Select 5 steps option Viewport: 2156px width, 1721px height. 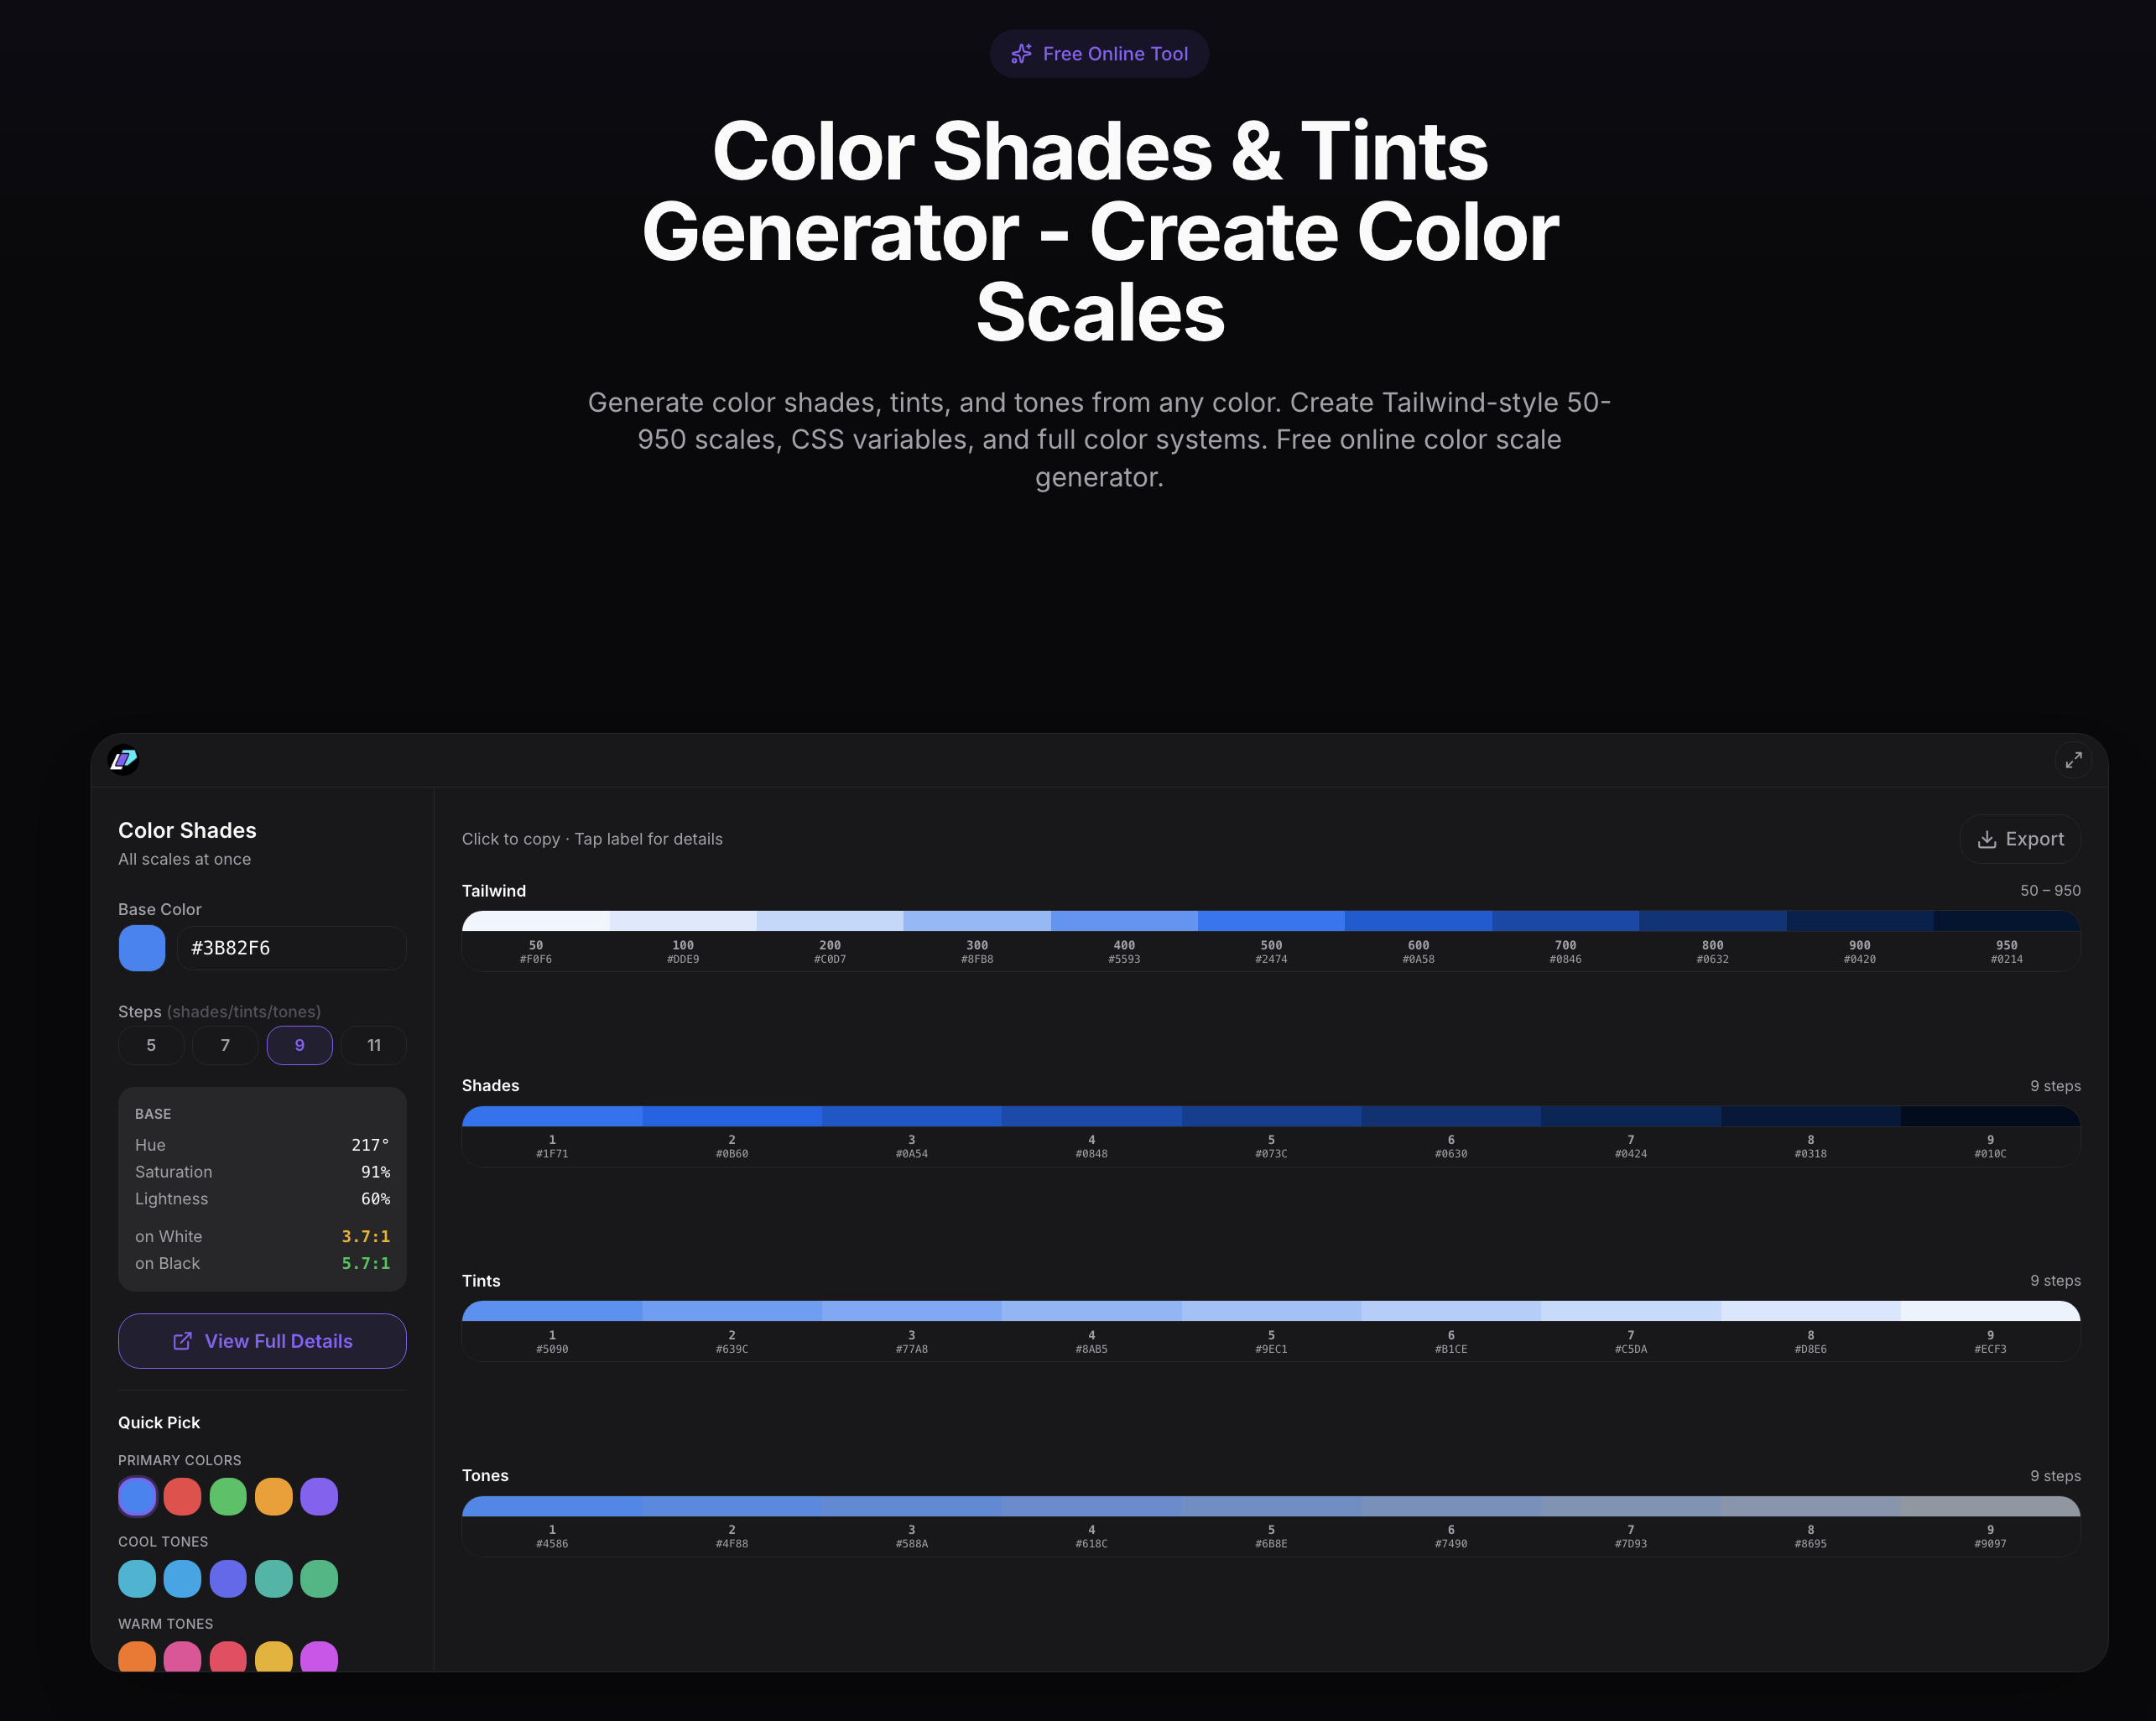(151, 1045)
